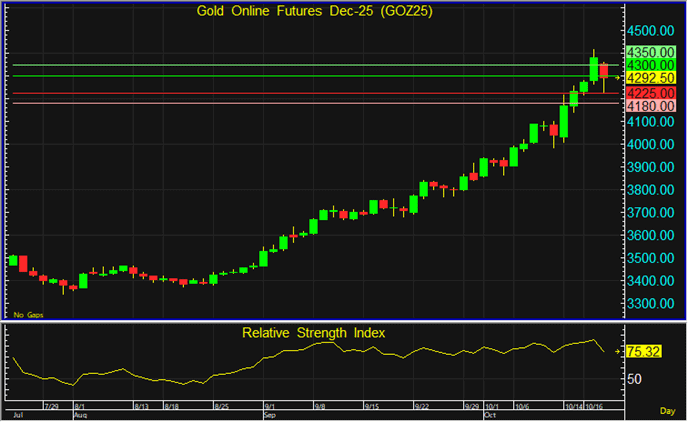Click the Sep month label on time axis
The image size is (688, 422).
point(269,413)
